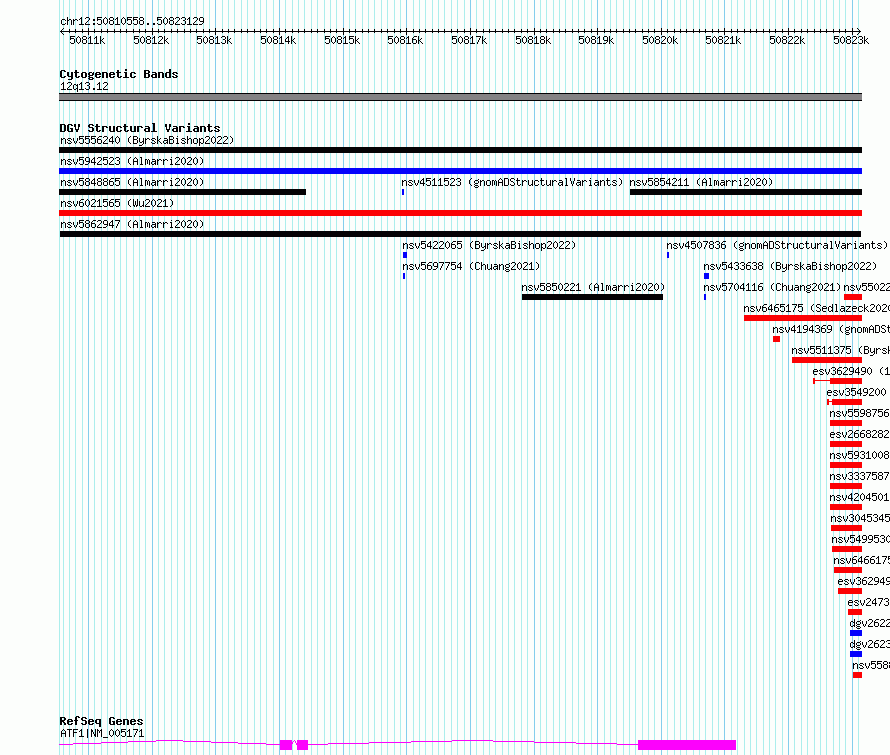This screenshot has height=755, width=890.
Task: Open the DGV Structural Variants track title
Action: tap(140, 128)
